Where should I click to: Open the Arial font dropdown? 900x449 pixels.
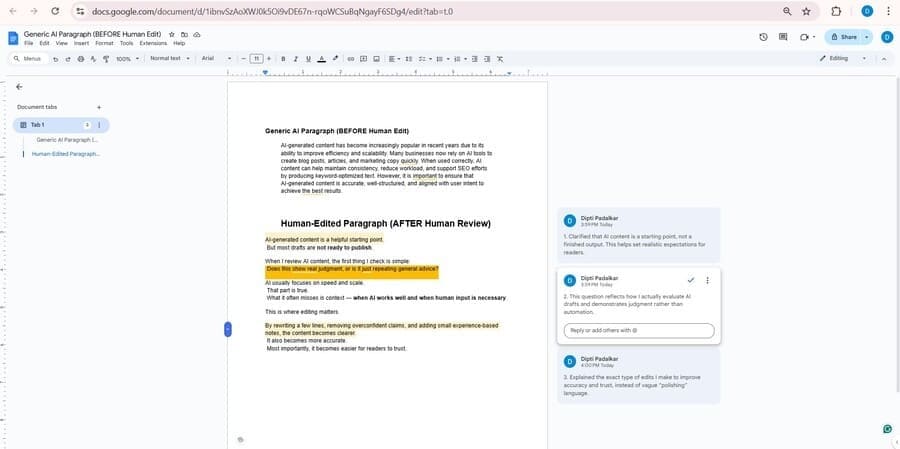(x=216, y=59)
